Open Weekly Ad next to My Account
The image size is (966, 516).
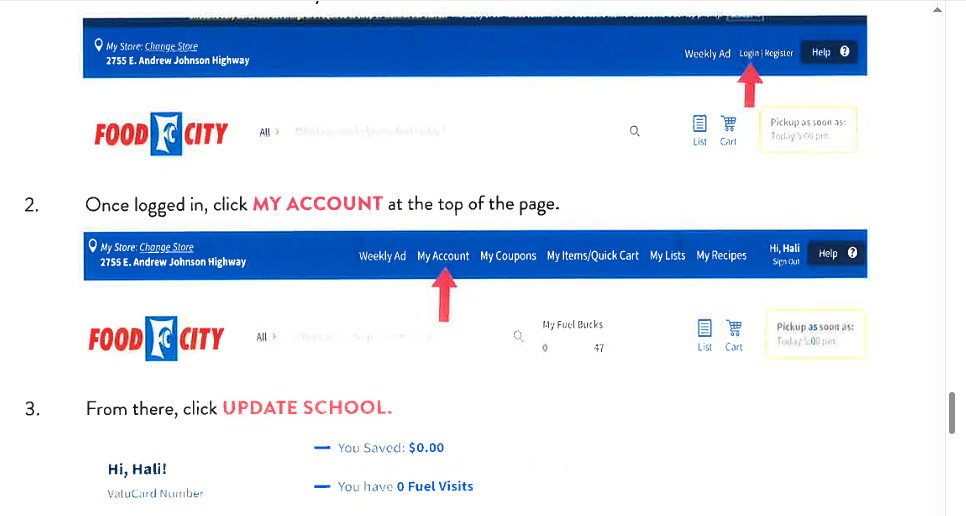(x=383, y=256)
